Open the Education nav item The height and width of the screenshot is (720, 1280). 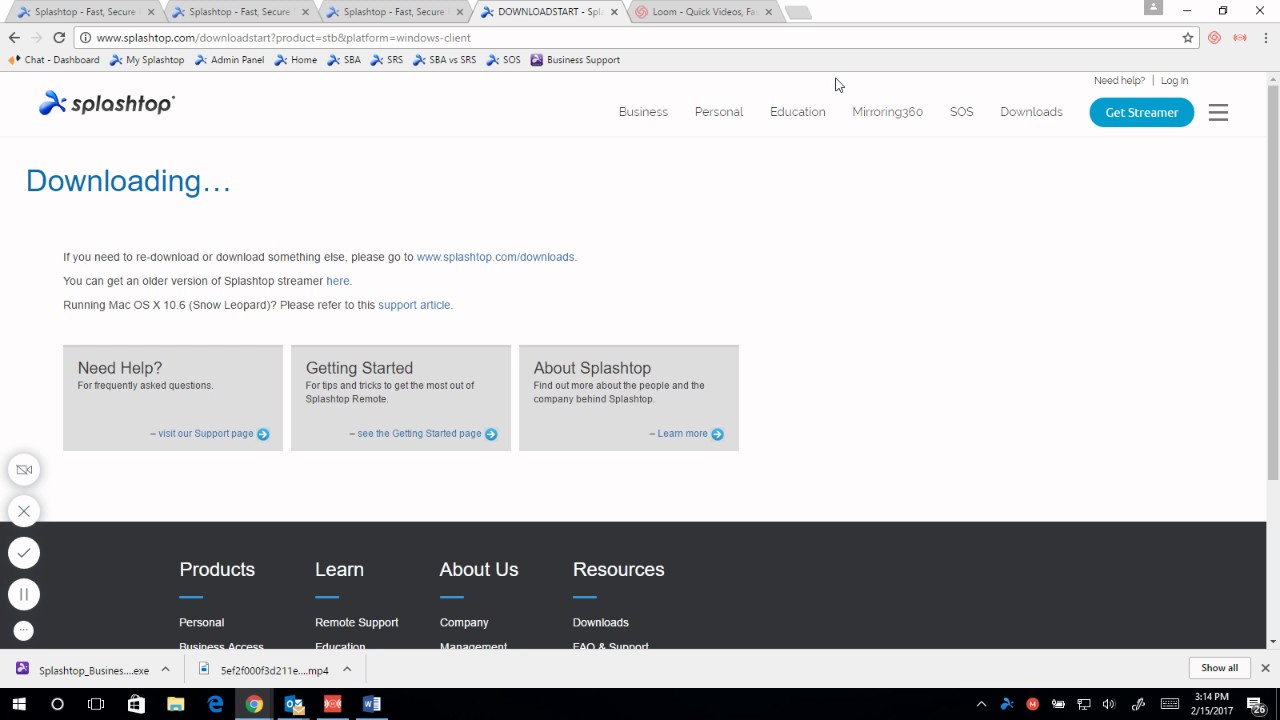click(x=798, y=112)
